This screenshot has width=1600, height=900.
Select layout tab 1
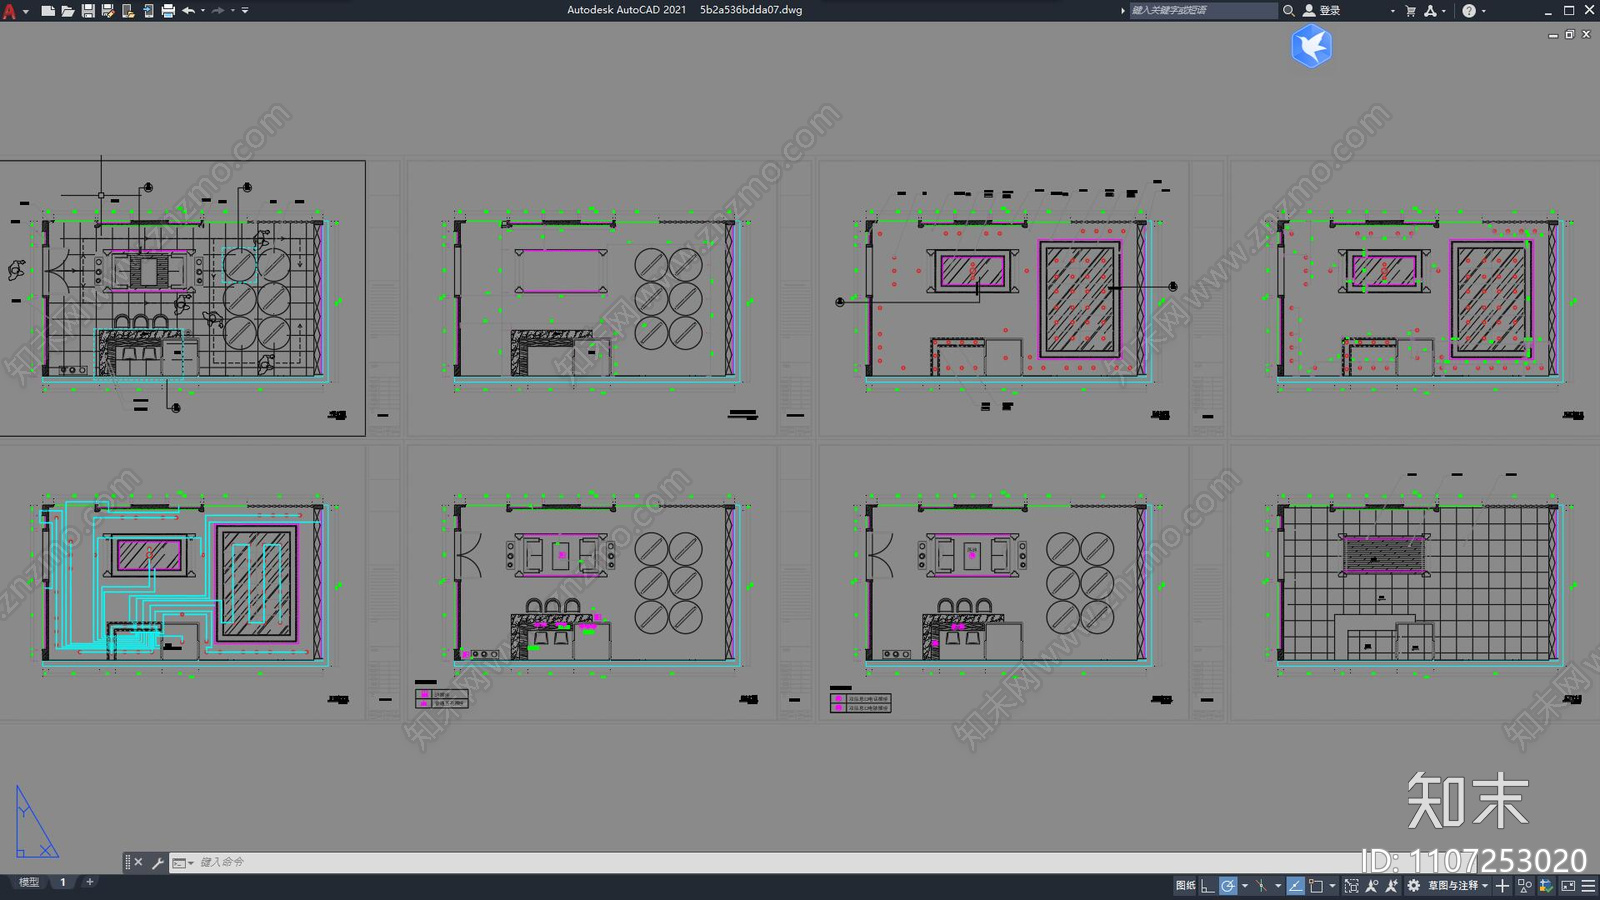coord(63,882)
